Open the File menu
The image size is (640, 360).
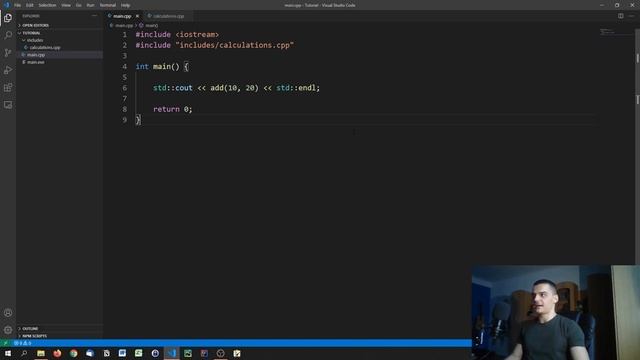(x=18, y=5)
